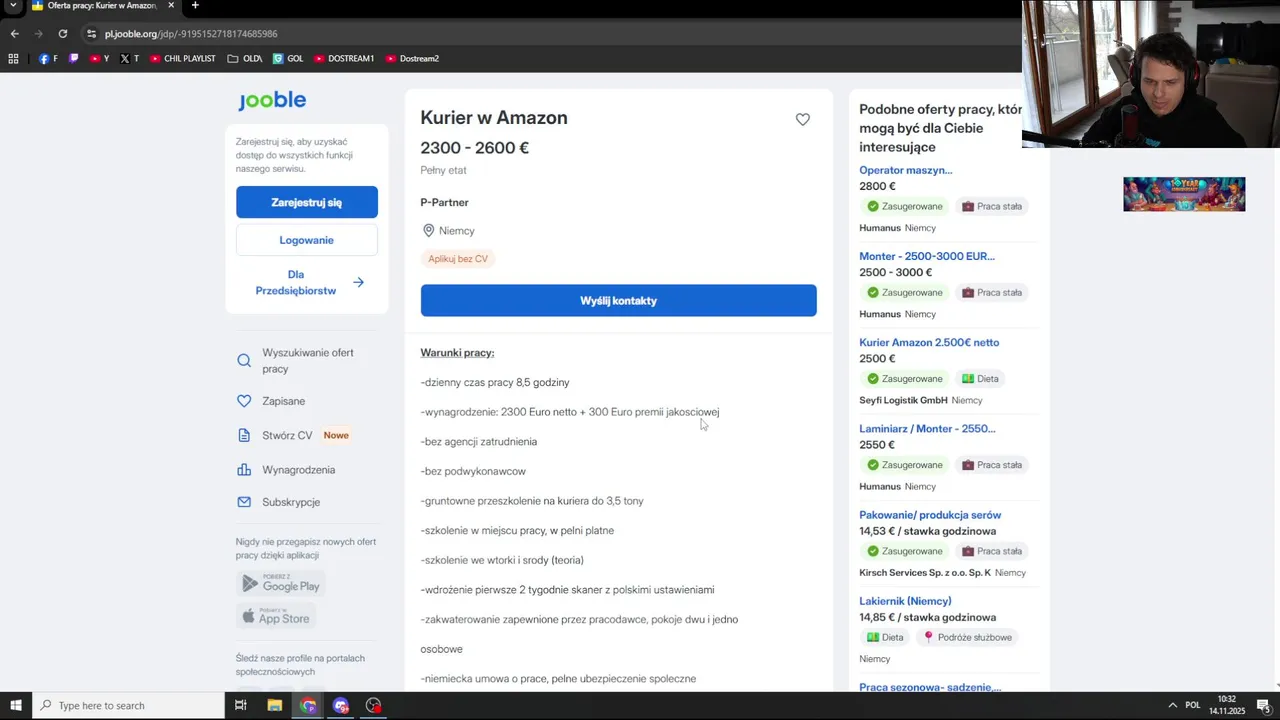Screen dimensions: 1280x720
Task: Open Stwórz CV in the sidebar
Action: 287,435
